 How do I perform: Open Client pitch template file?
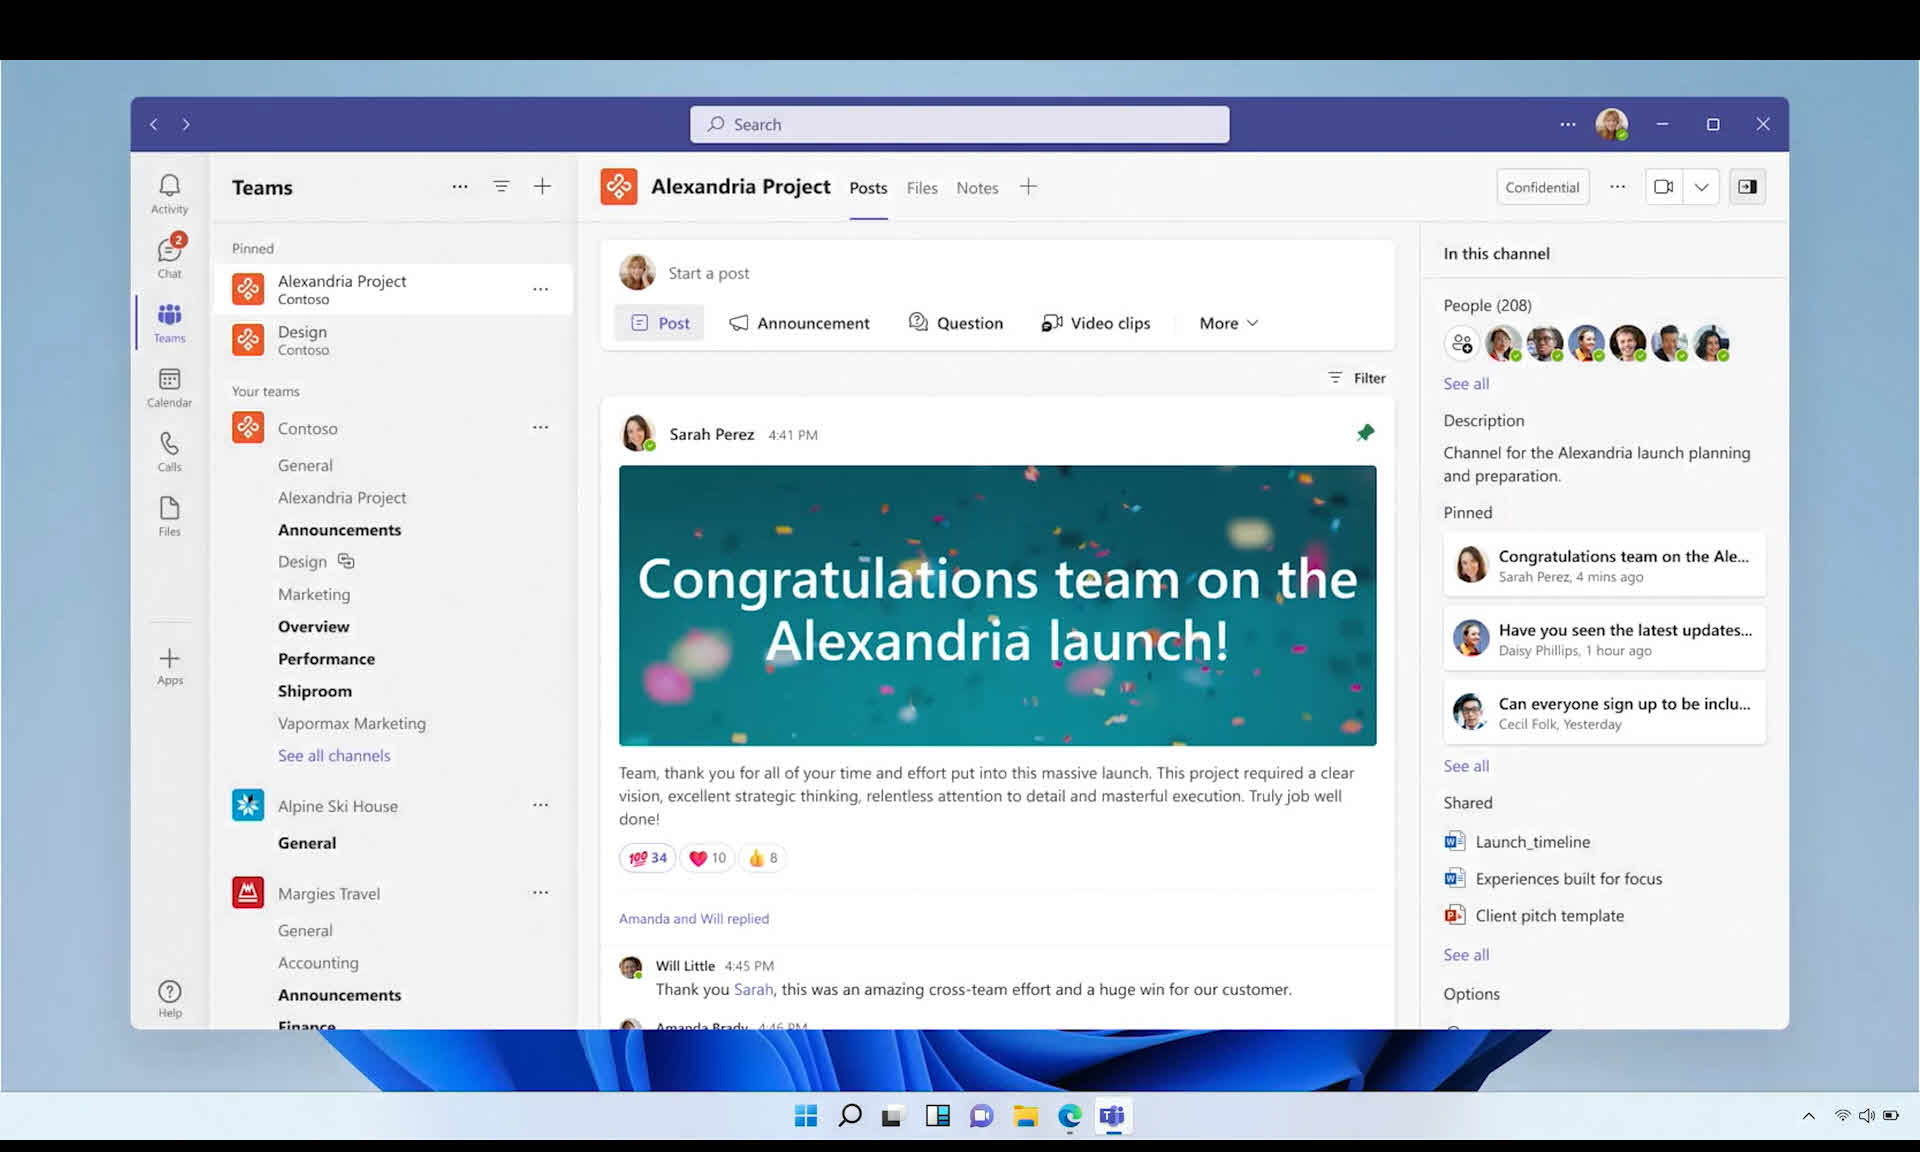point(1534,916)
